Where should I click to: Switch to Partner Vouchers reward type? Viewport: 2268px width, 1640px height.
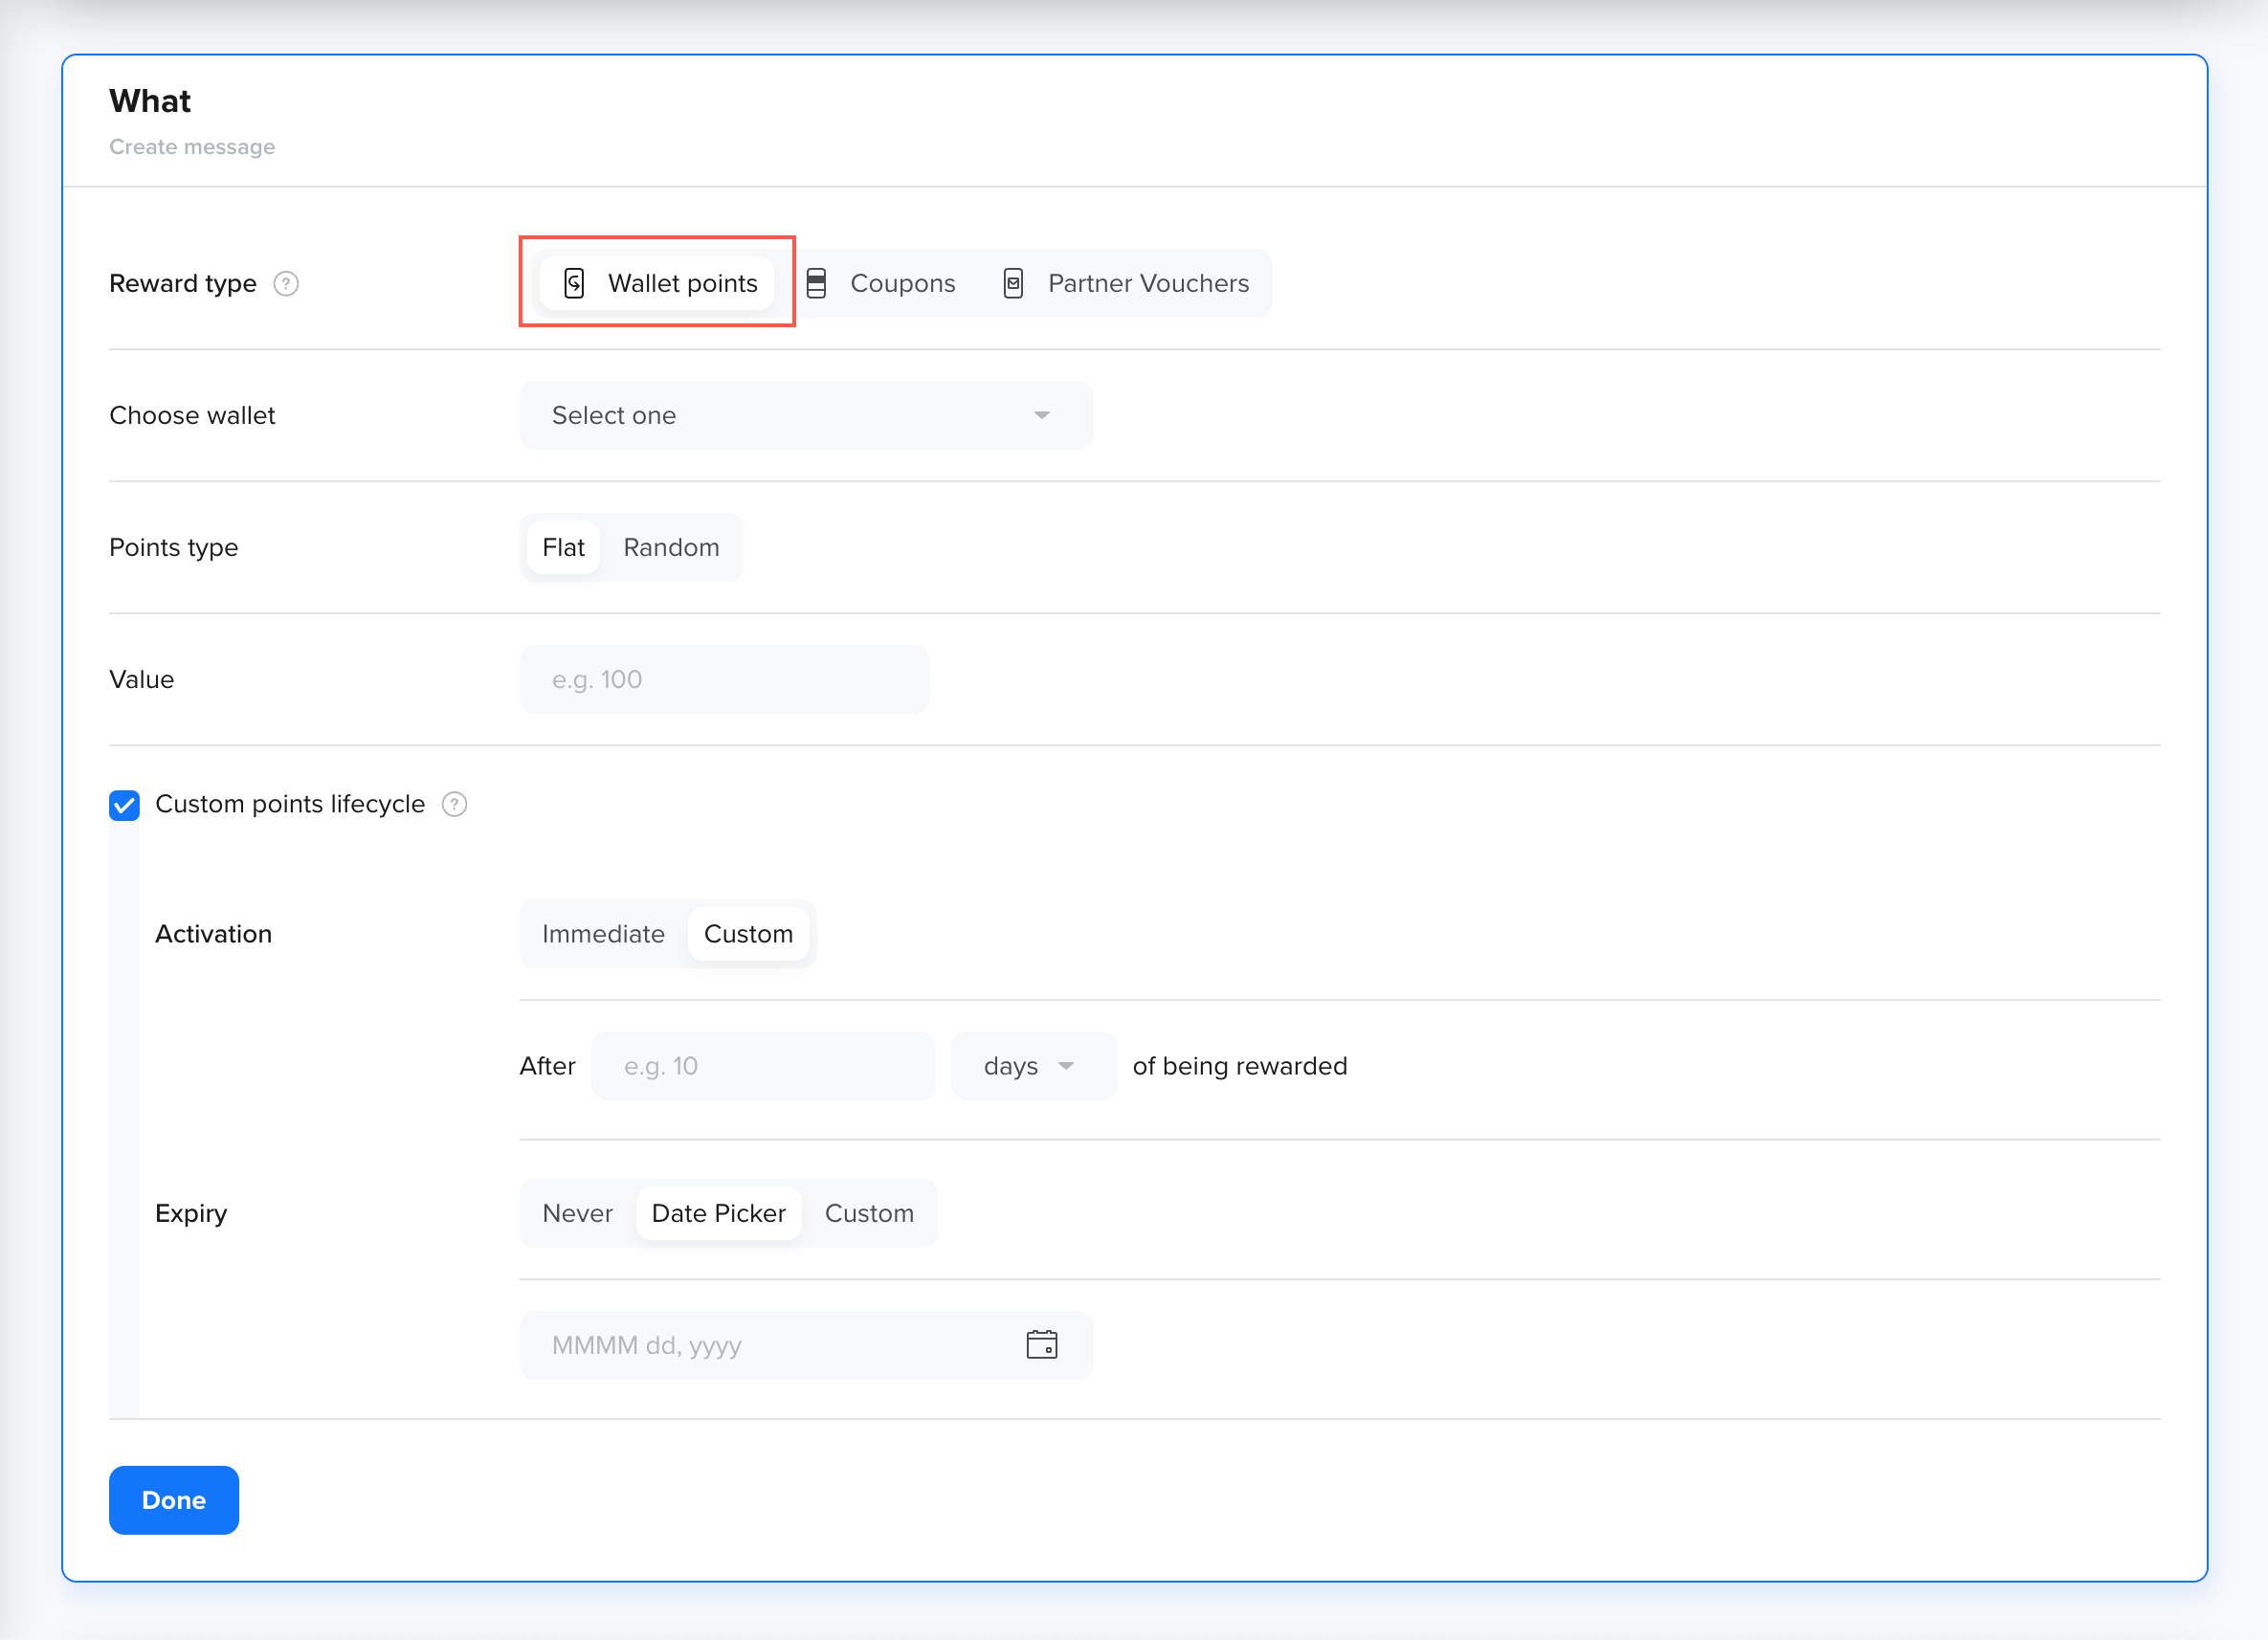[1147, 283]
